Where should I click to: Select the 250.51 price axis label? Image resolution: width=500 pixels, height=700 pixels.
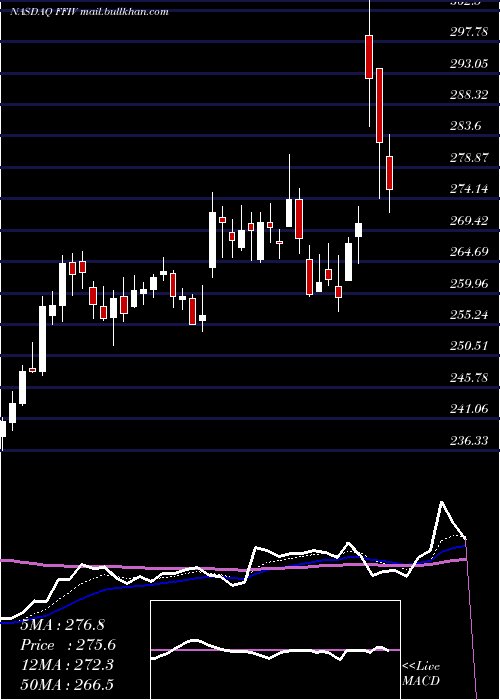[468, 346]
